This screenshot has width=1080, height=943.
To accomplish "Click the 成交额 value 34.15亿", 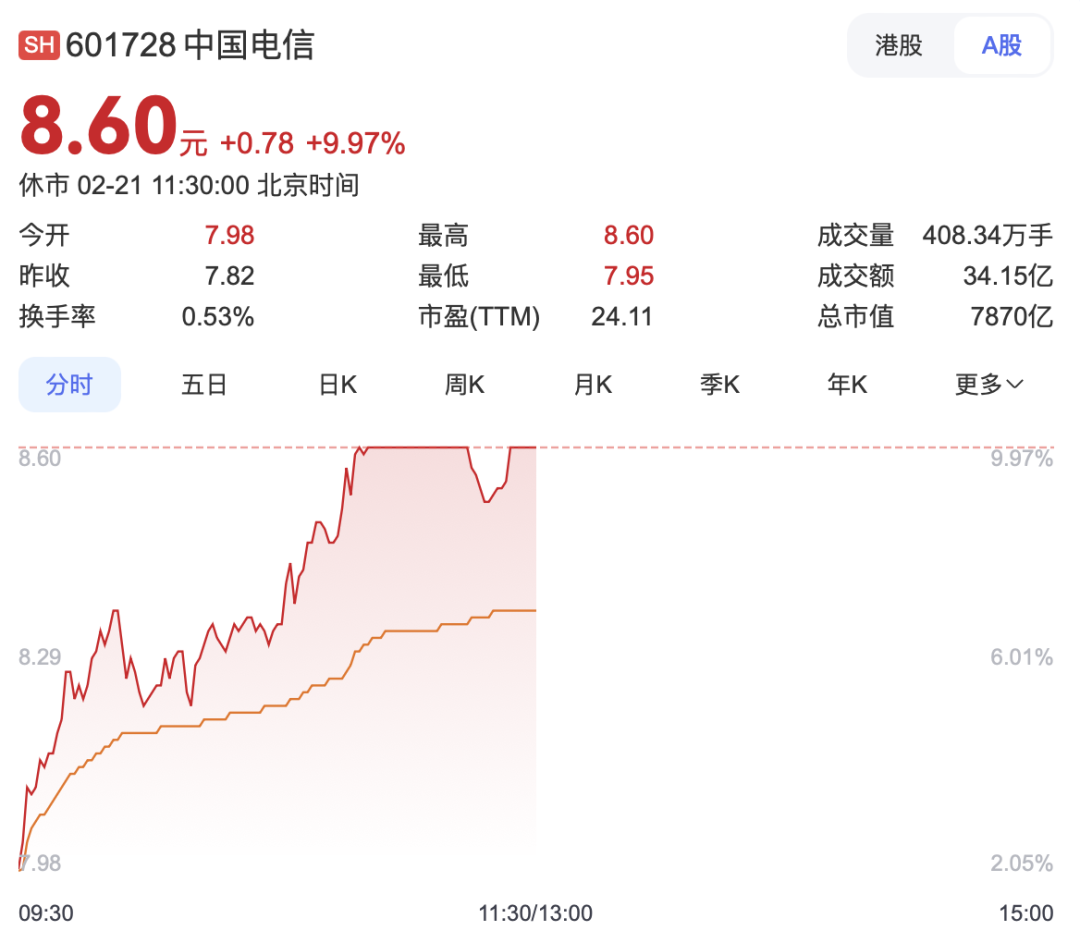I will 1008,276.
